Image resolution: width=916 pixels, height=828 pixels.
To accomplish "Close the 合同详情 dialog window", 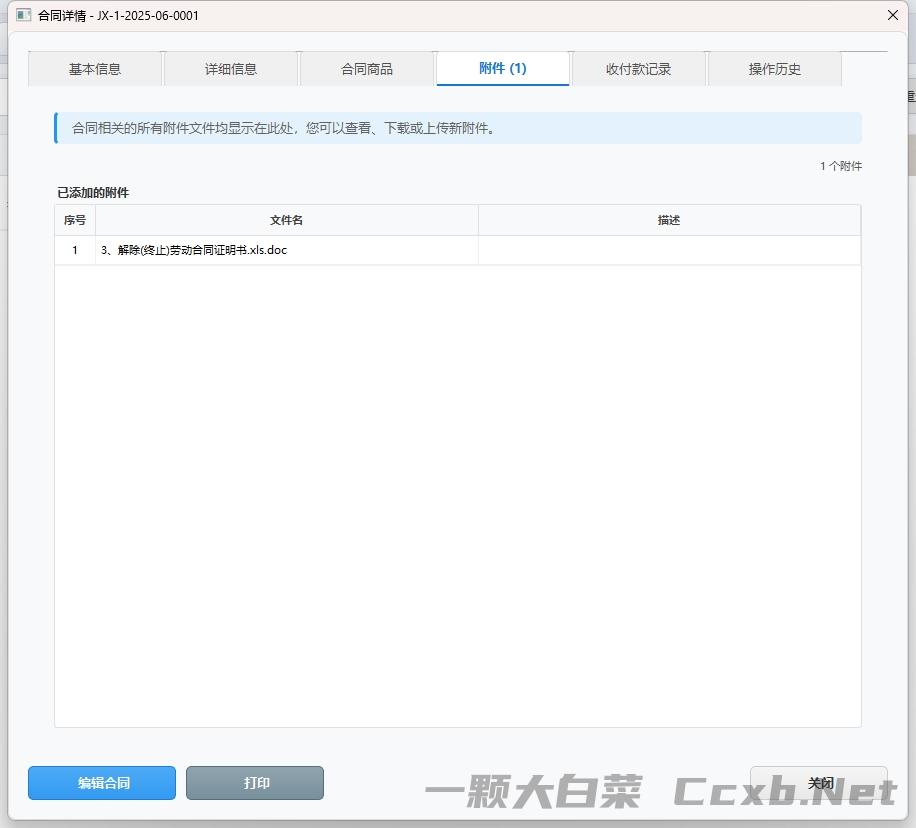I will [893, 15].
